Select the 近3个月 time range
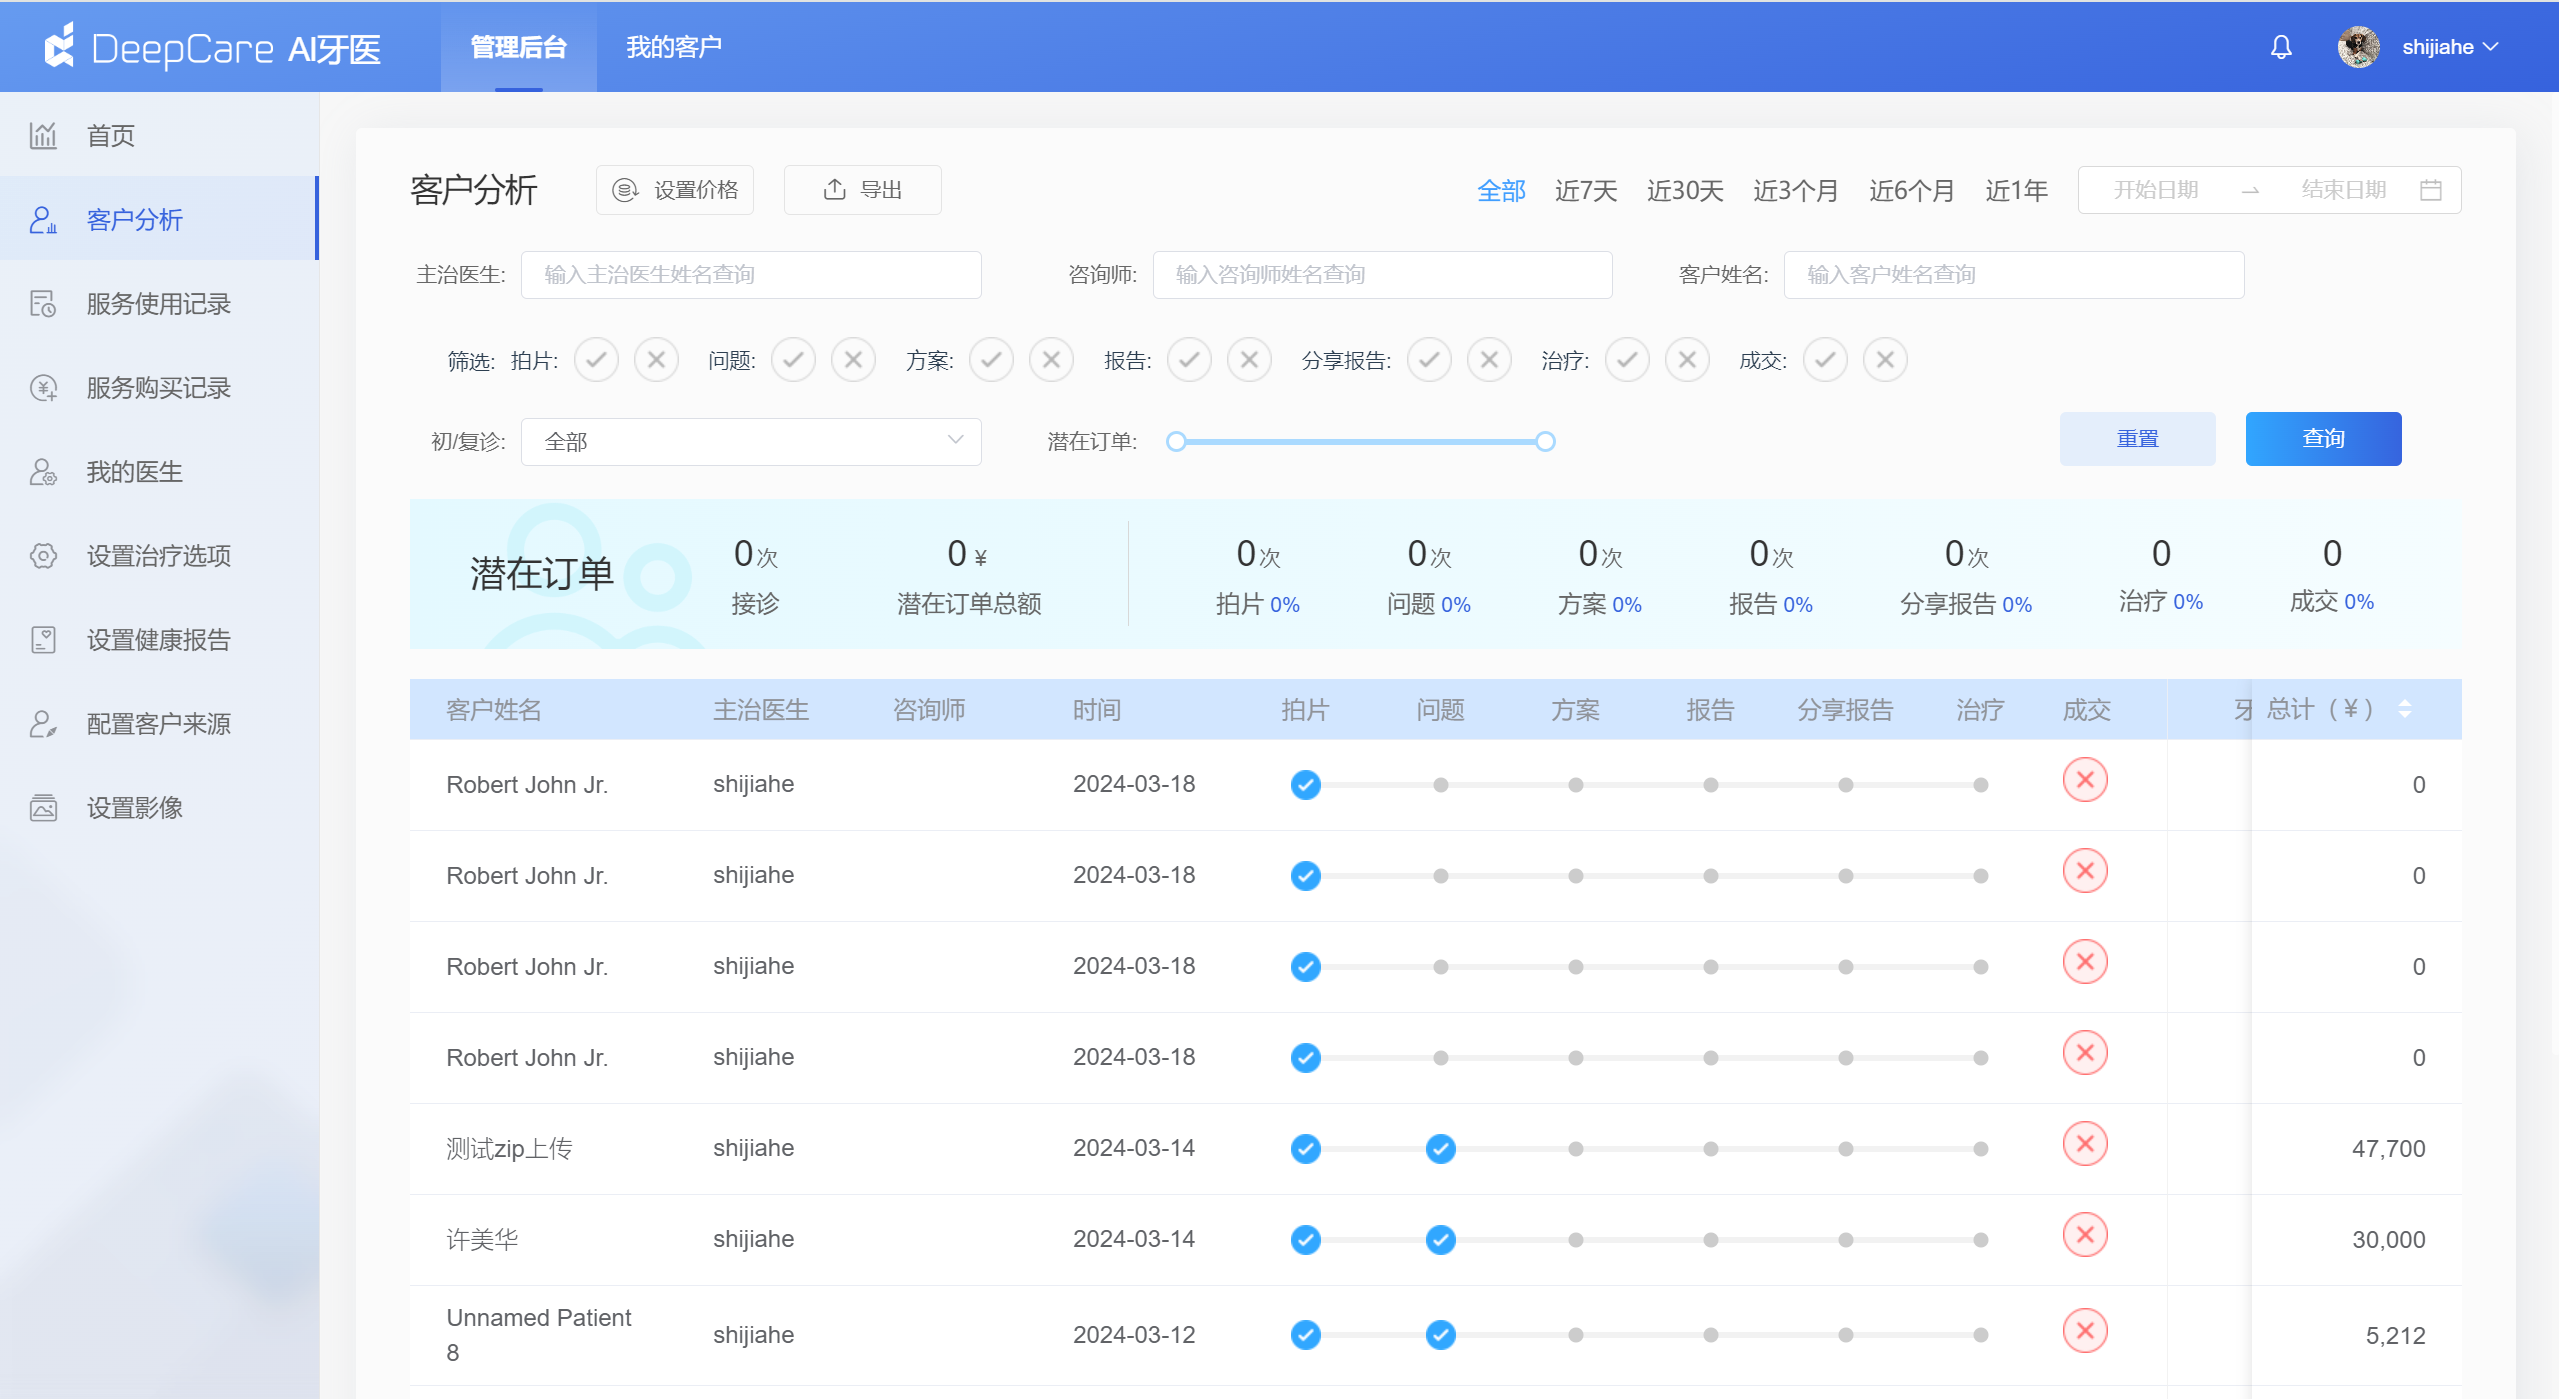 [x=1796, y=190]
